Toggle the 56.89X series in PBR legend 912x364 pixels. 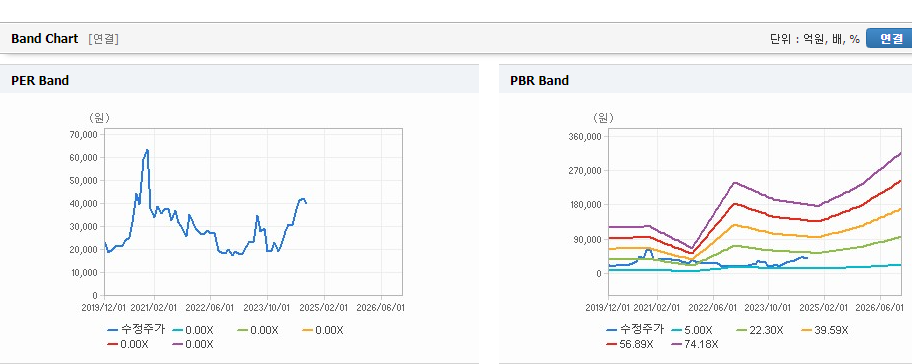[x=630, y=344]
